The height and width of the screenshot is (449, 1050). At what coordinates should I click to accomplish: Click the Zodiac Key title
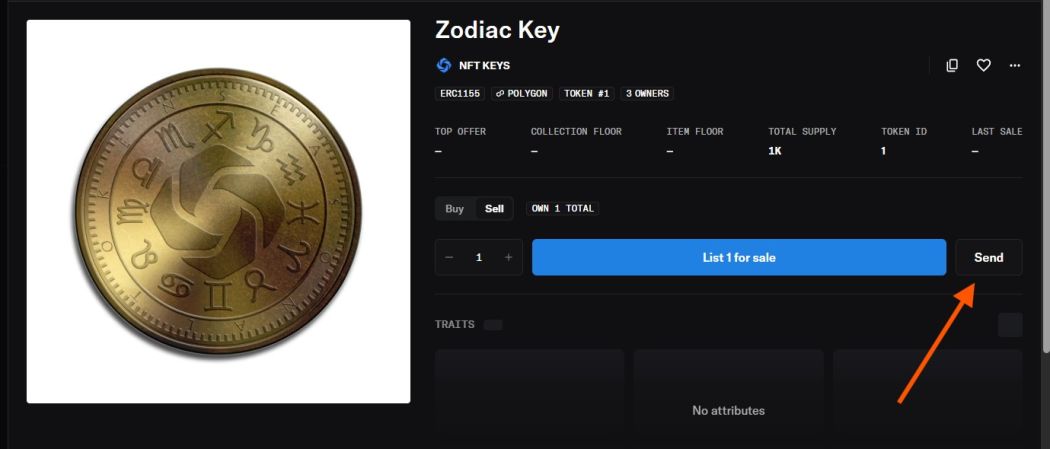tap(497, 30)
